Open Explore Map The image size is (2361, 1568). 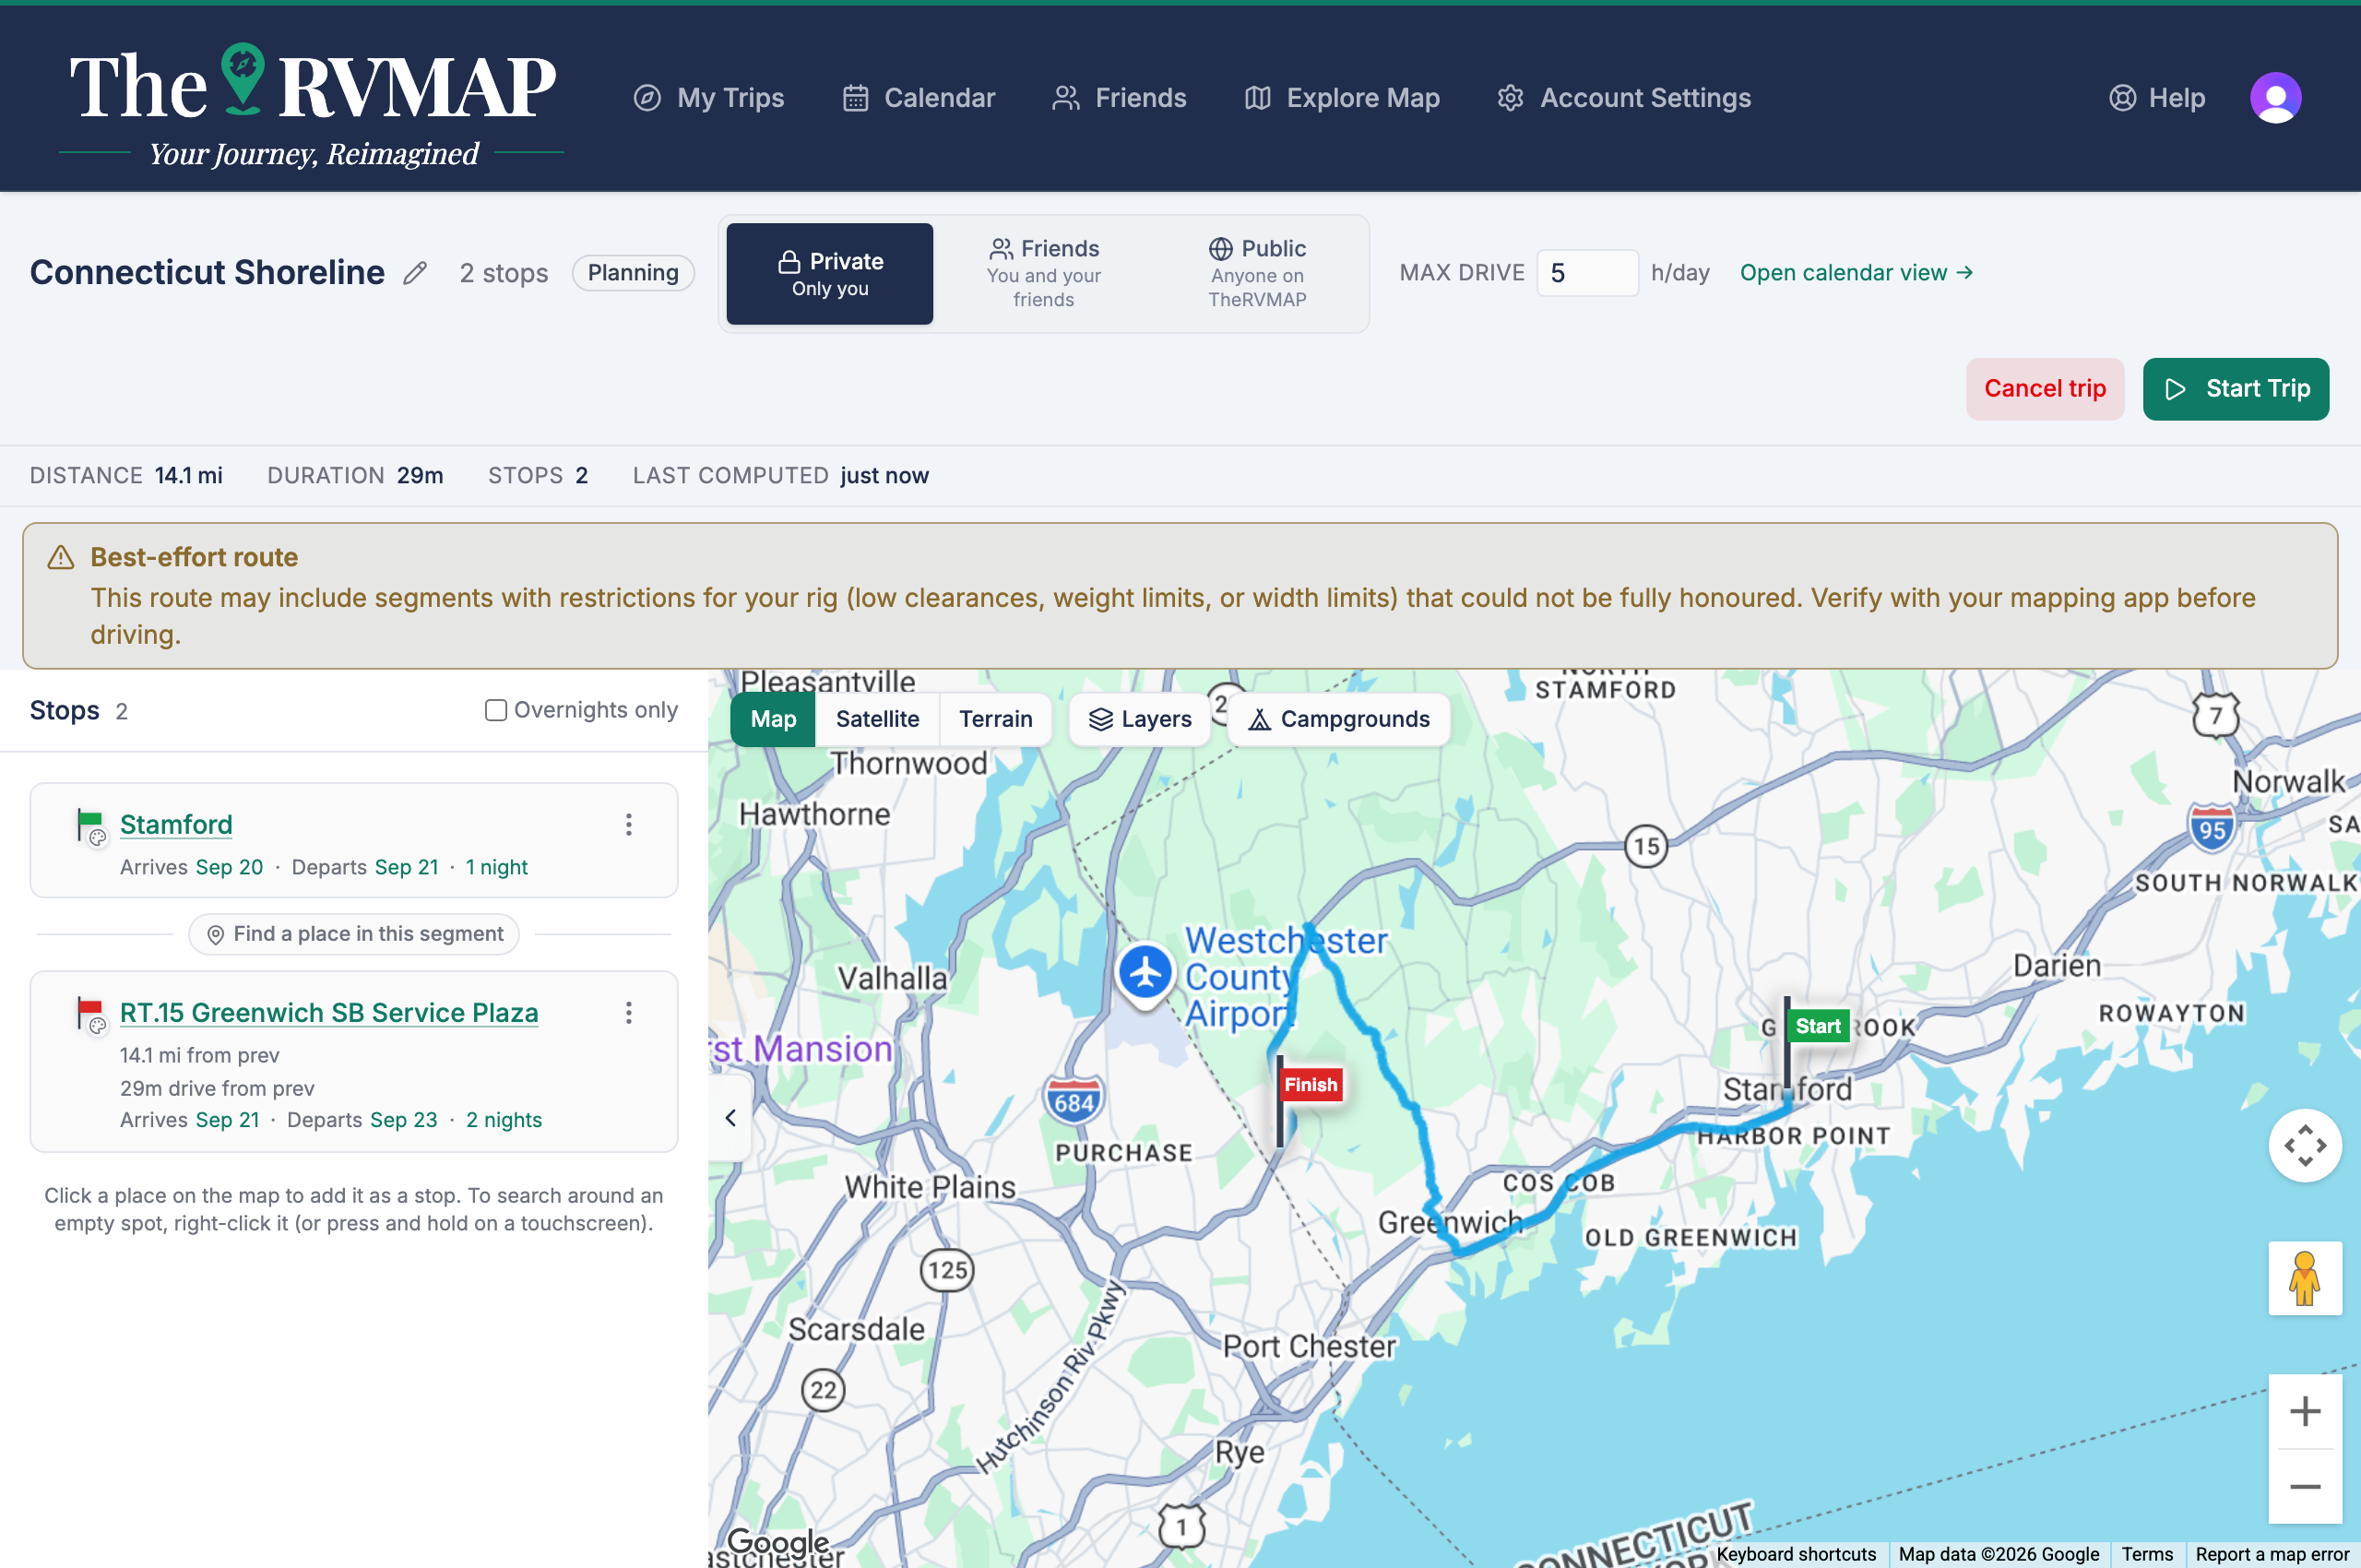[x=1341, y=98]
